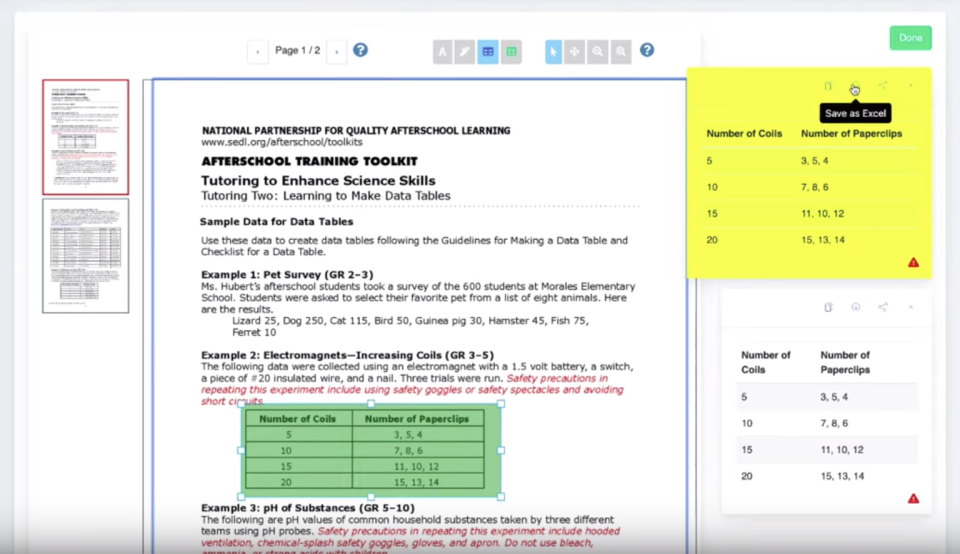Click the 'Page 1 / 2' indicator
960x554 pixels.
tap(298, 50)
